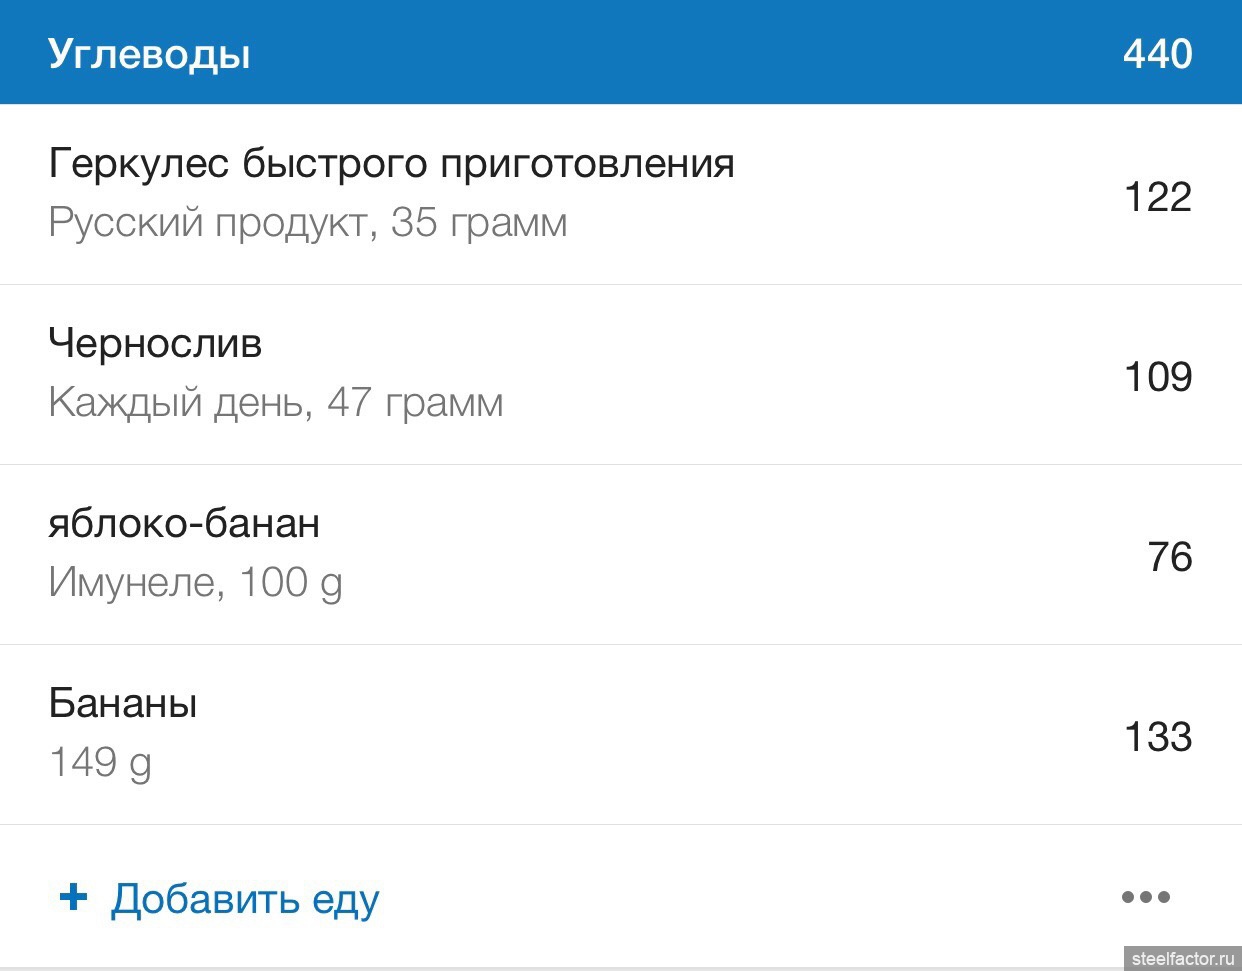
Task: Tap the Каждый день, 47 грамм subtitle
Action: click(275, 403)
